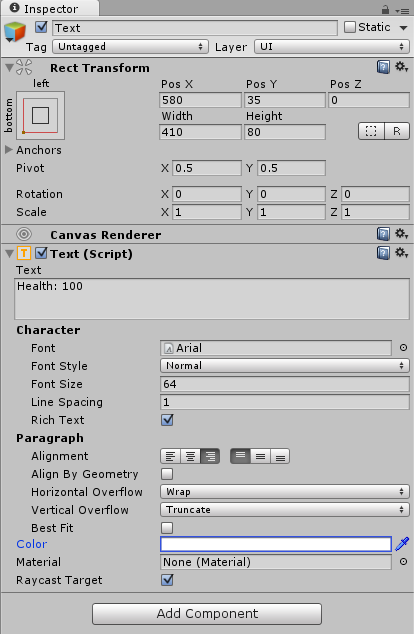
Task: Open the Inspector panel options menu
Action: tap(402, 11)
